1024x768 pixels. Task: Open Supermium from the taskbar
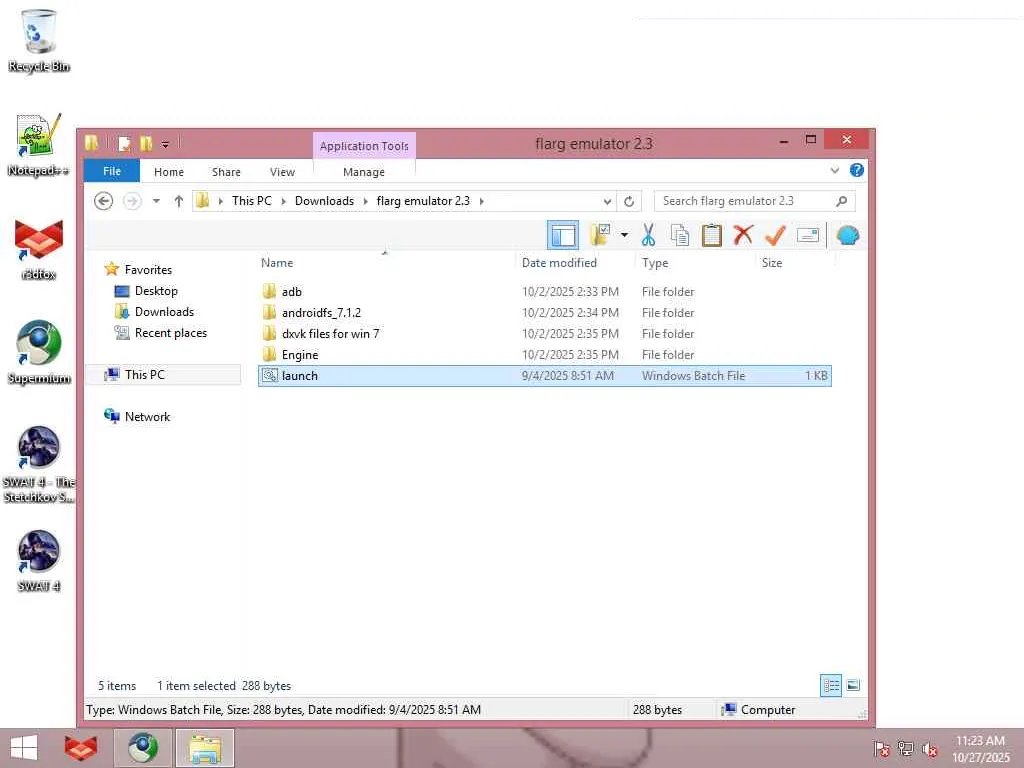click(143, 748)
